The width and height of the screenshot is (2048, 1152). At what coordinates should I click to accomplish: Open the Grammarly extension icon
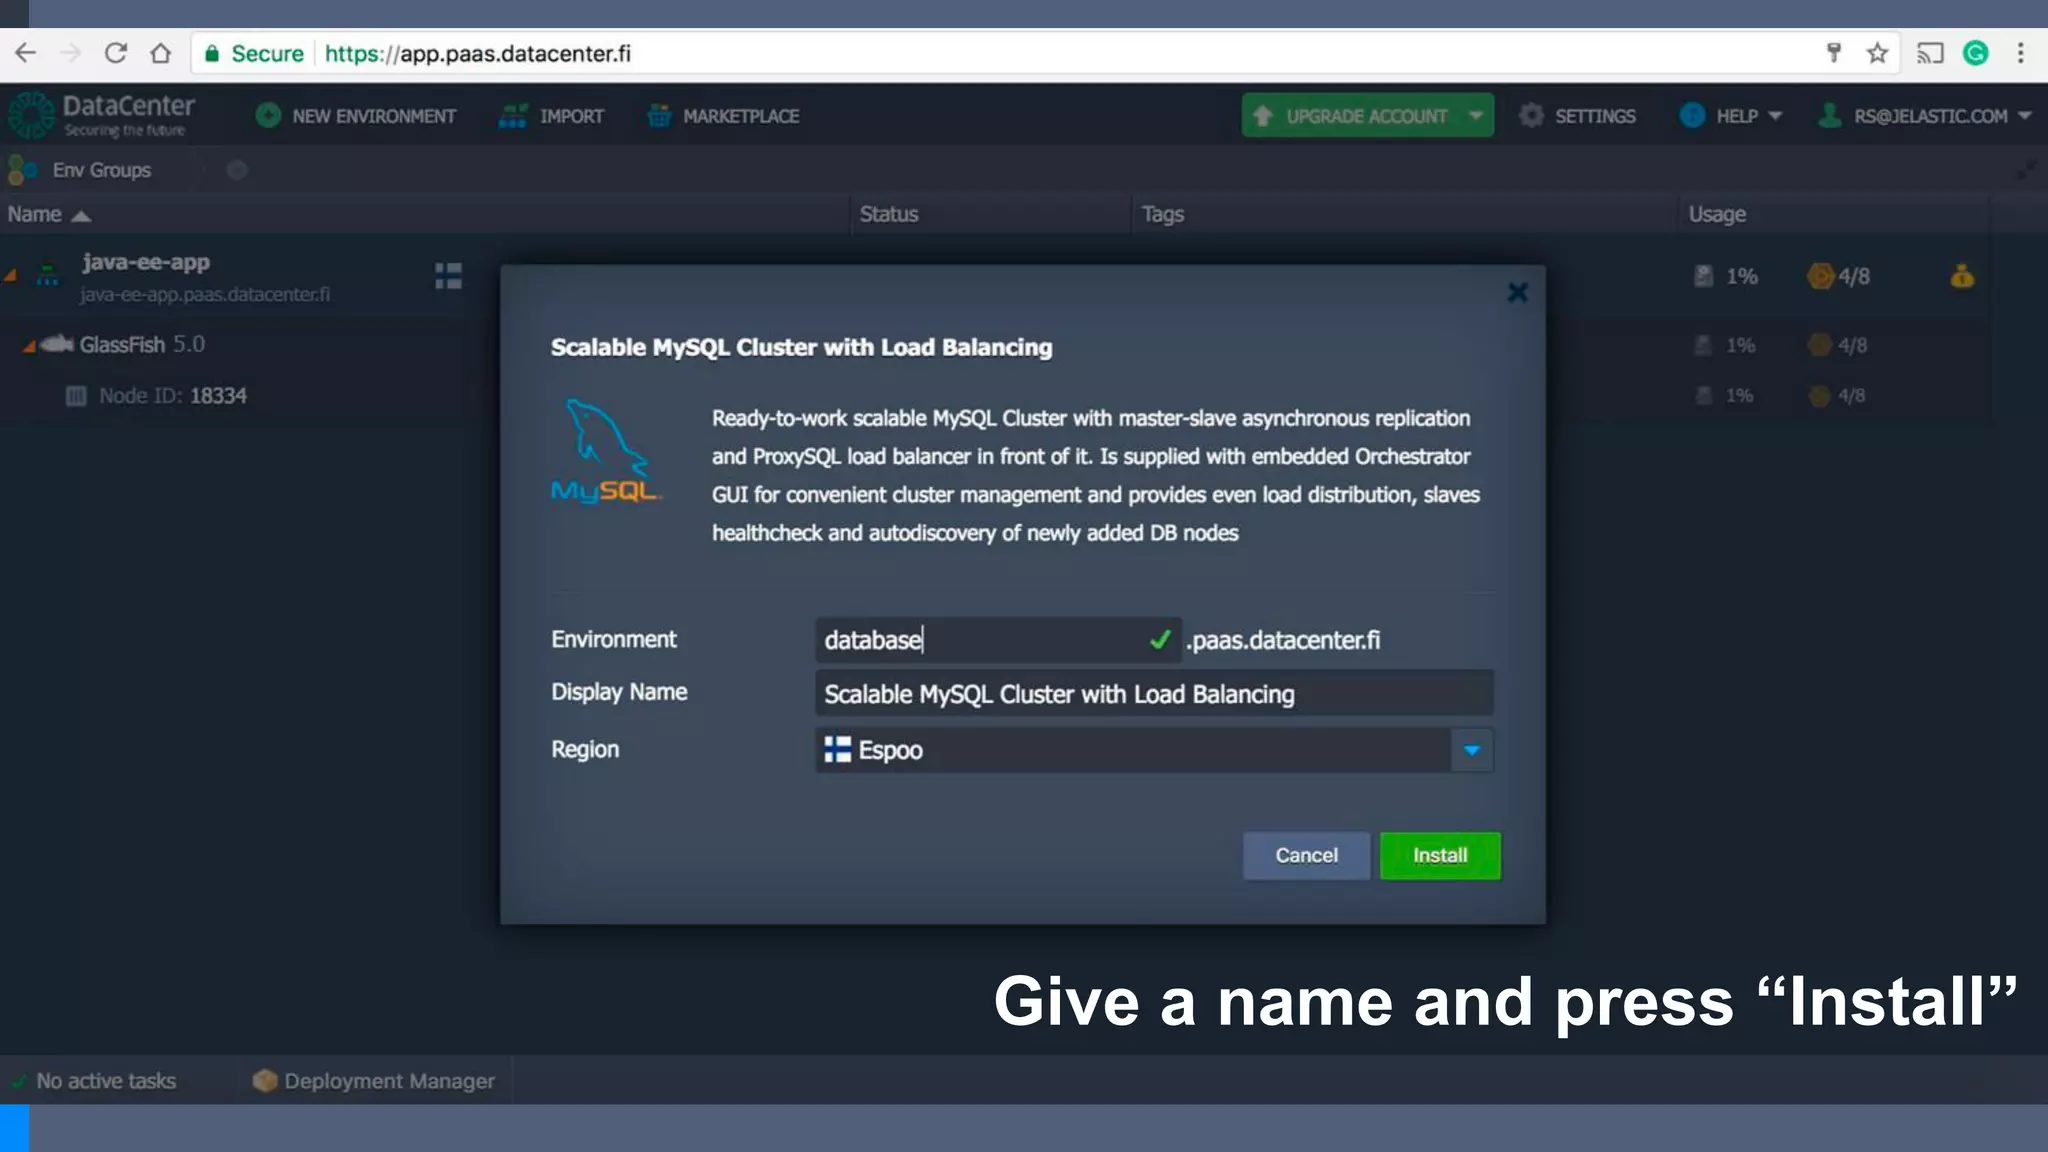1976,53
